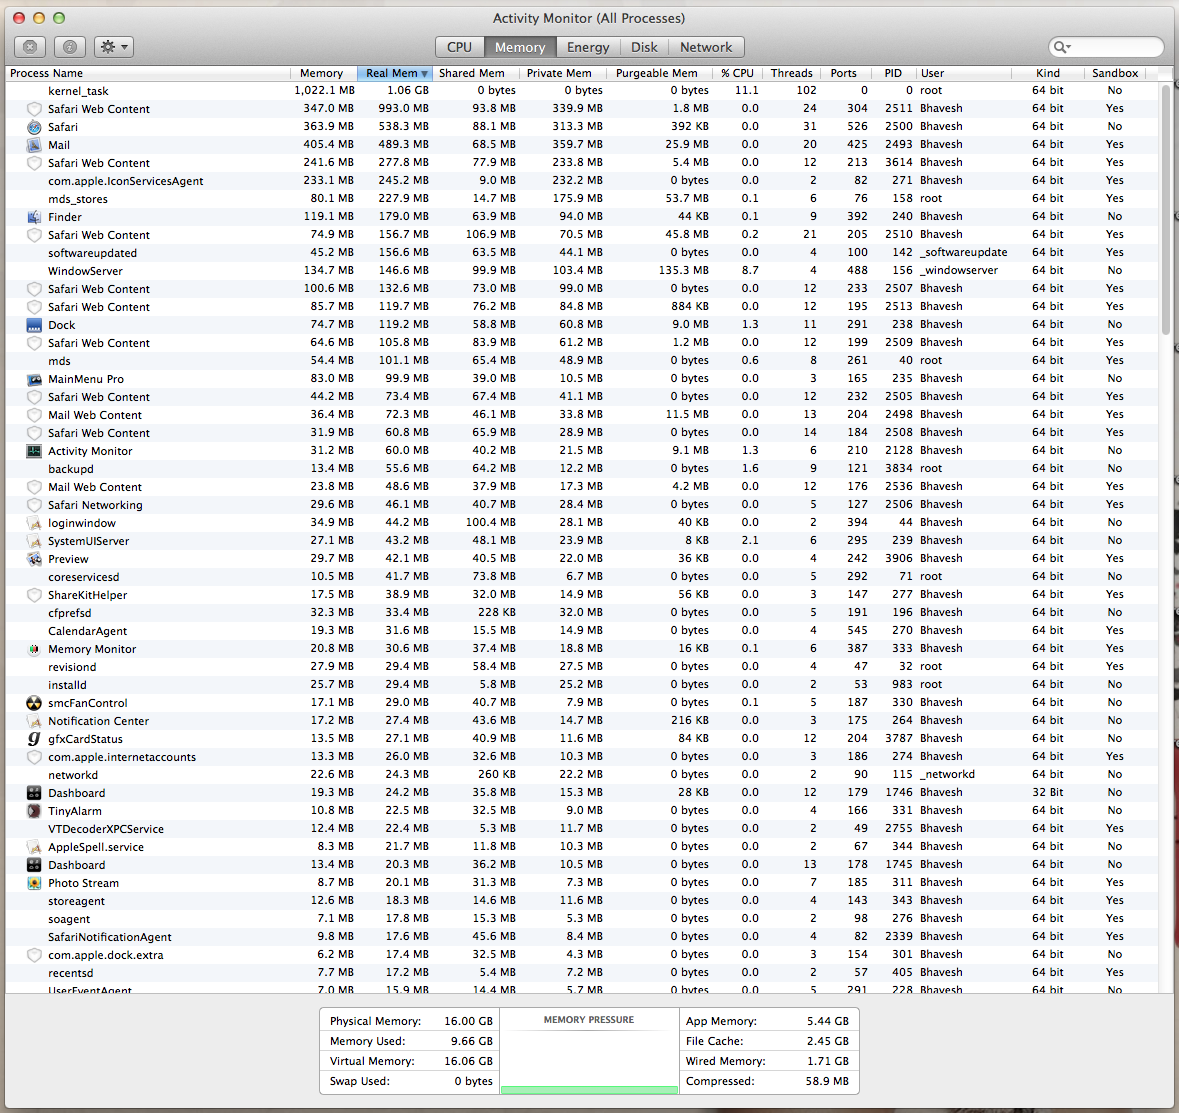Sort by PID column header
The width and height of the screenshot is (1179, 1113).
coord(893,73)
